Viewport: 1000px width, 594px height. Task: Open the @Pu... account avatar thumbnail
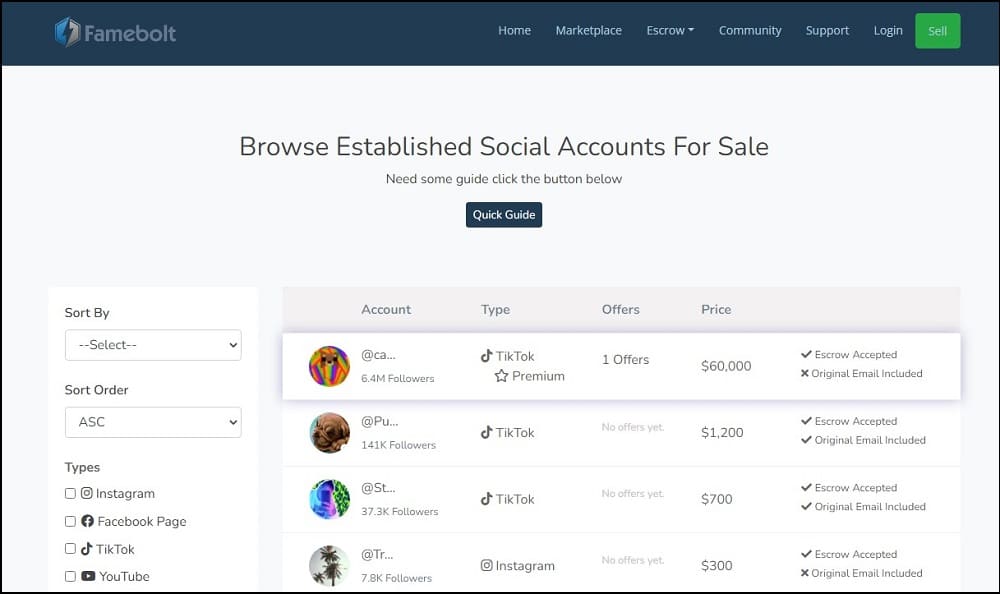pyautogui.click(x=330, y=433)
